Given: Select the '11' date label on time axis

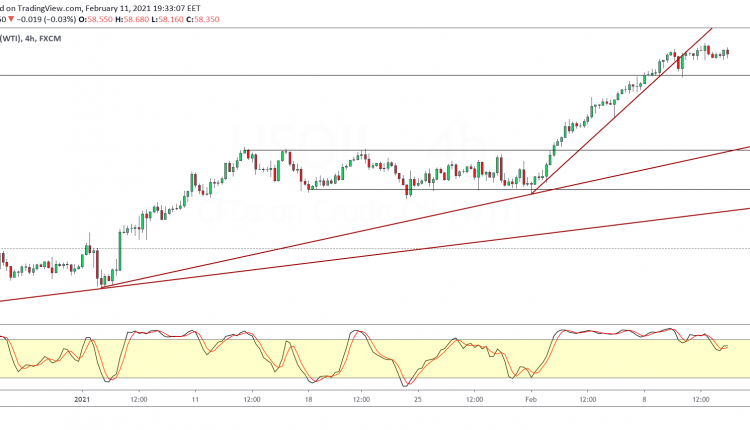Looking at the screenshot, I should tap(195, 400).
